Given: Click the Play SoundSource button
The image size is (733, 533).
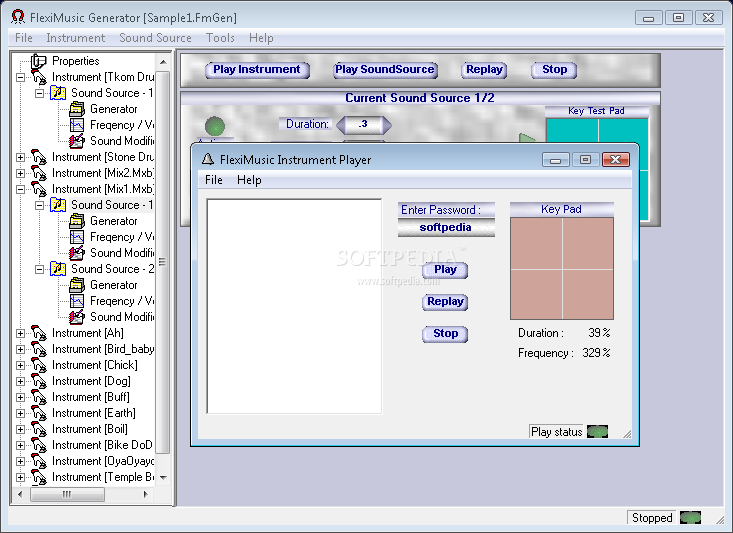Looking at the screenshot, I should [x=385, y=70].
